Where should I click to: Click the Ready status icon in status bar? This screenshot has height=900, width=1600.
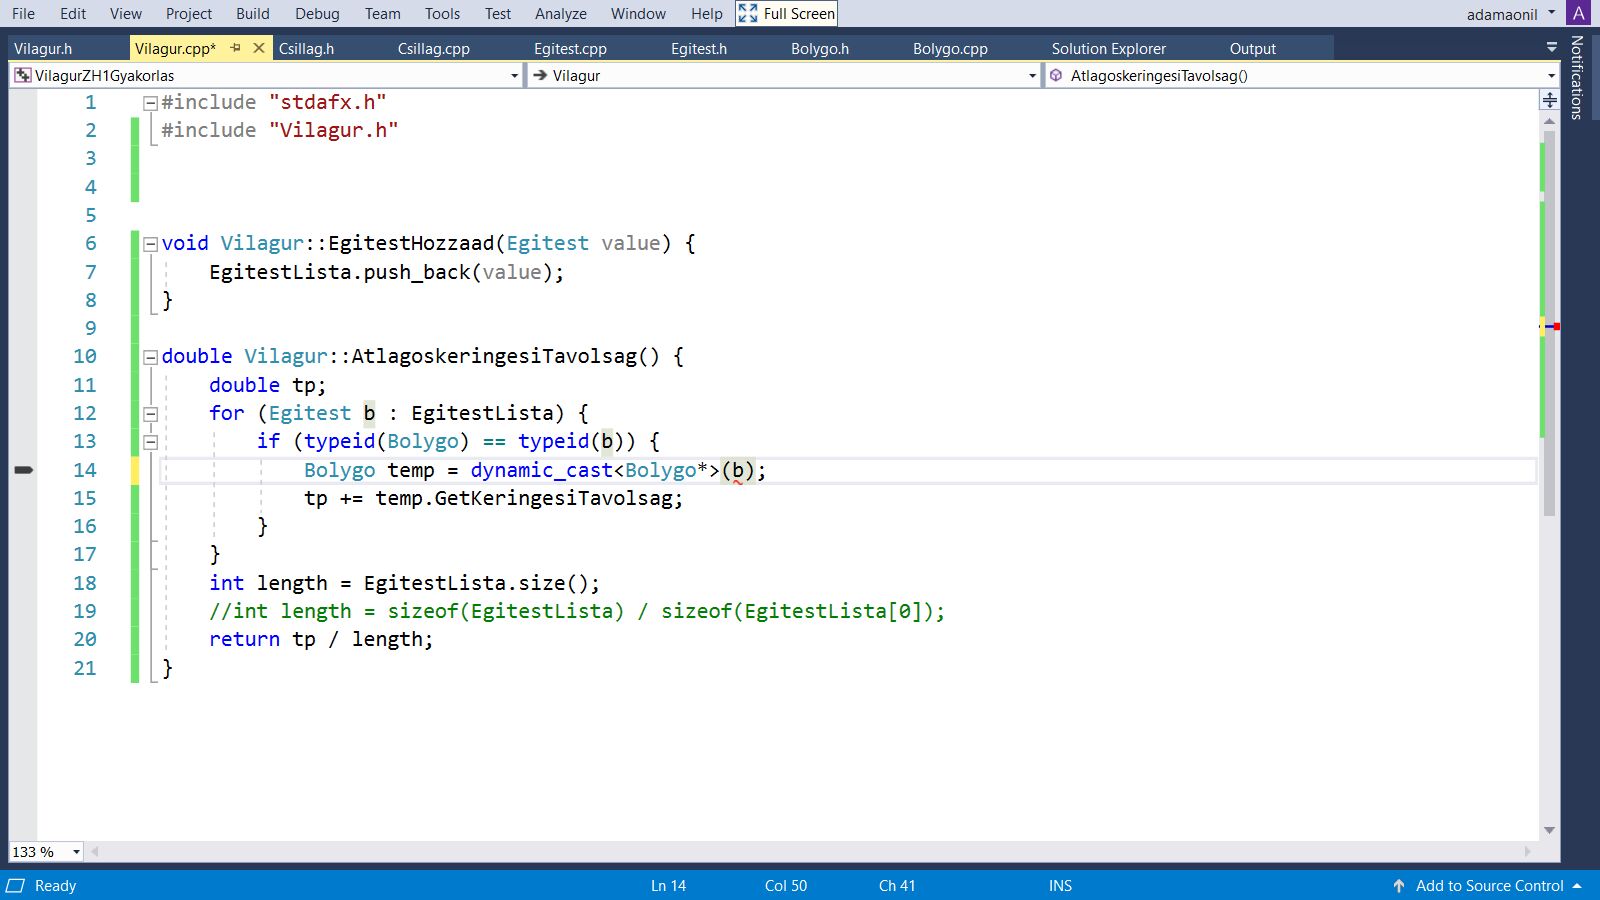[x=16, y=886]
